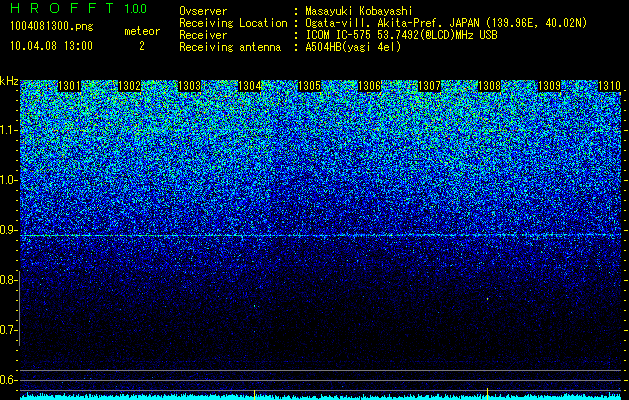629x400 pixels.
Task: Click the 0.8 frequency axis label
Action: [x=8, y=280]
